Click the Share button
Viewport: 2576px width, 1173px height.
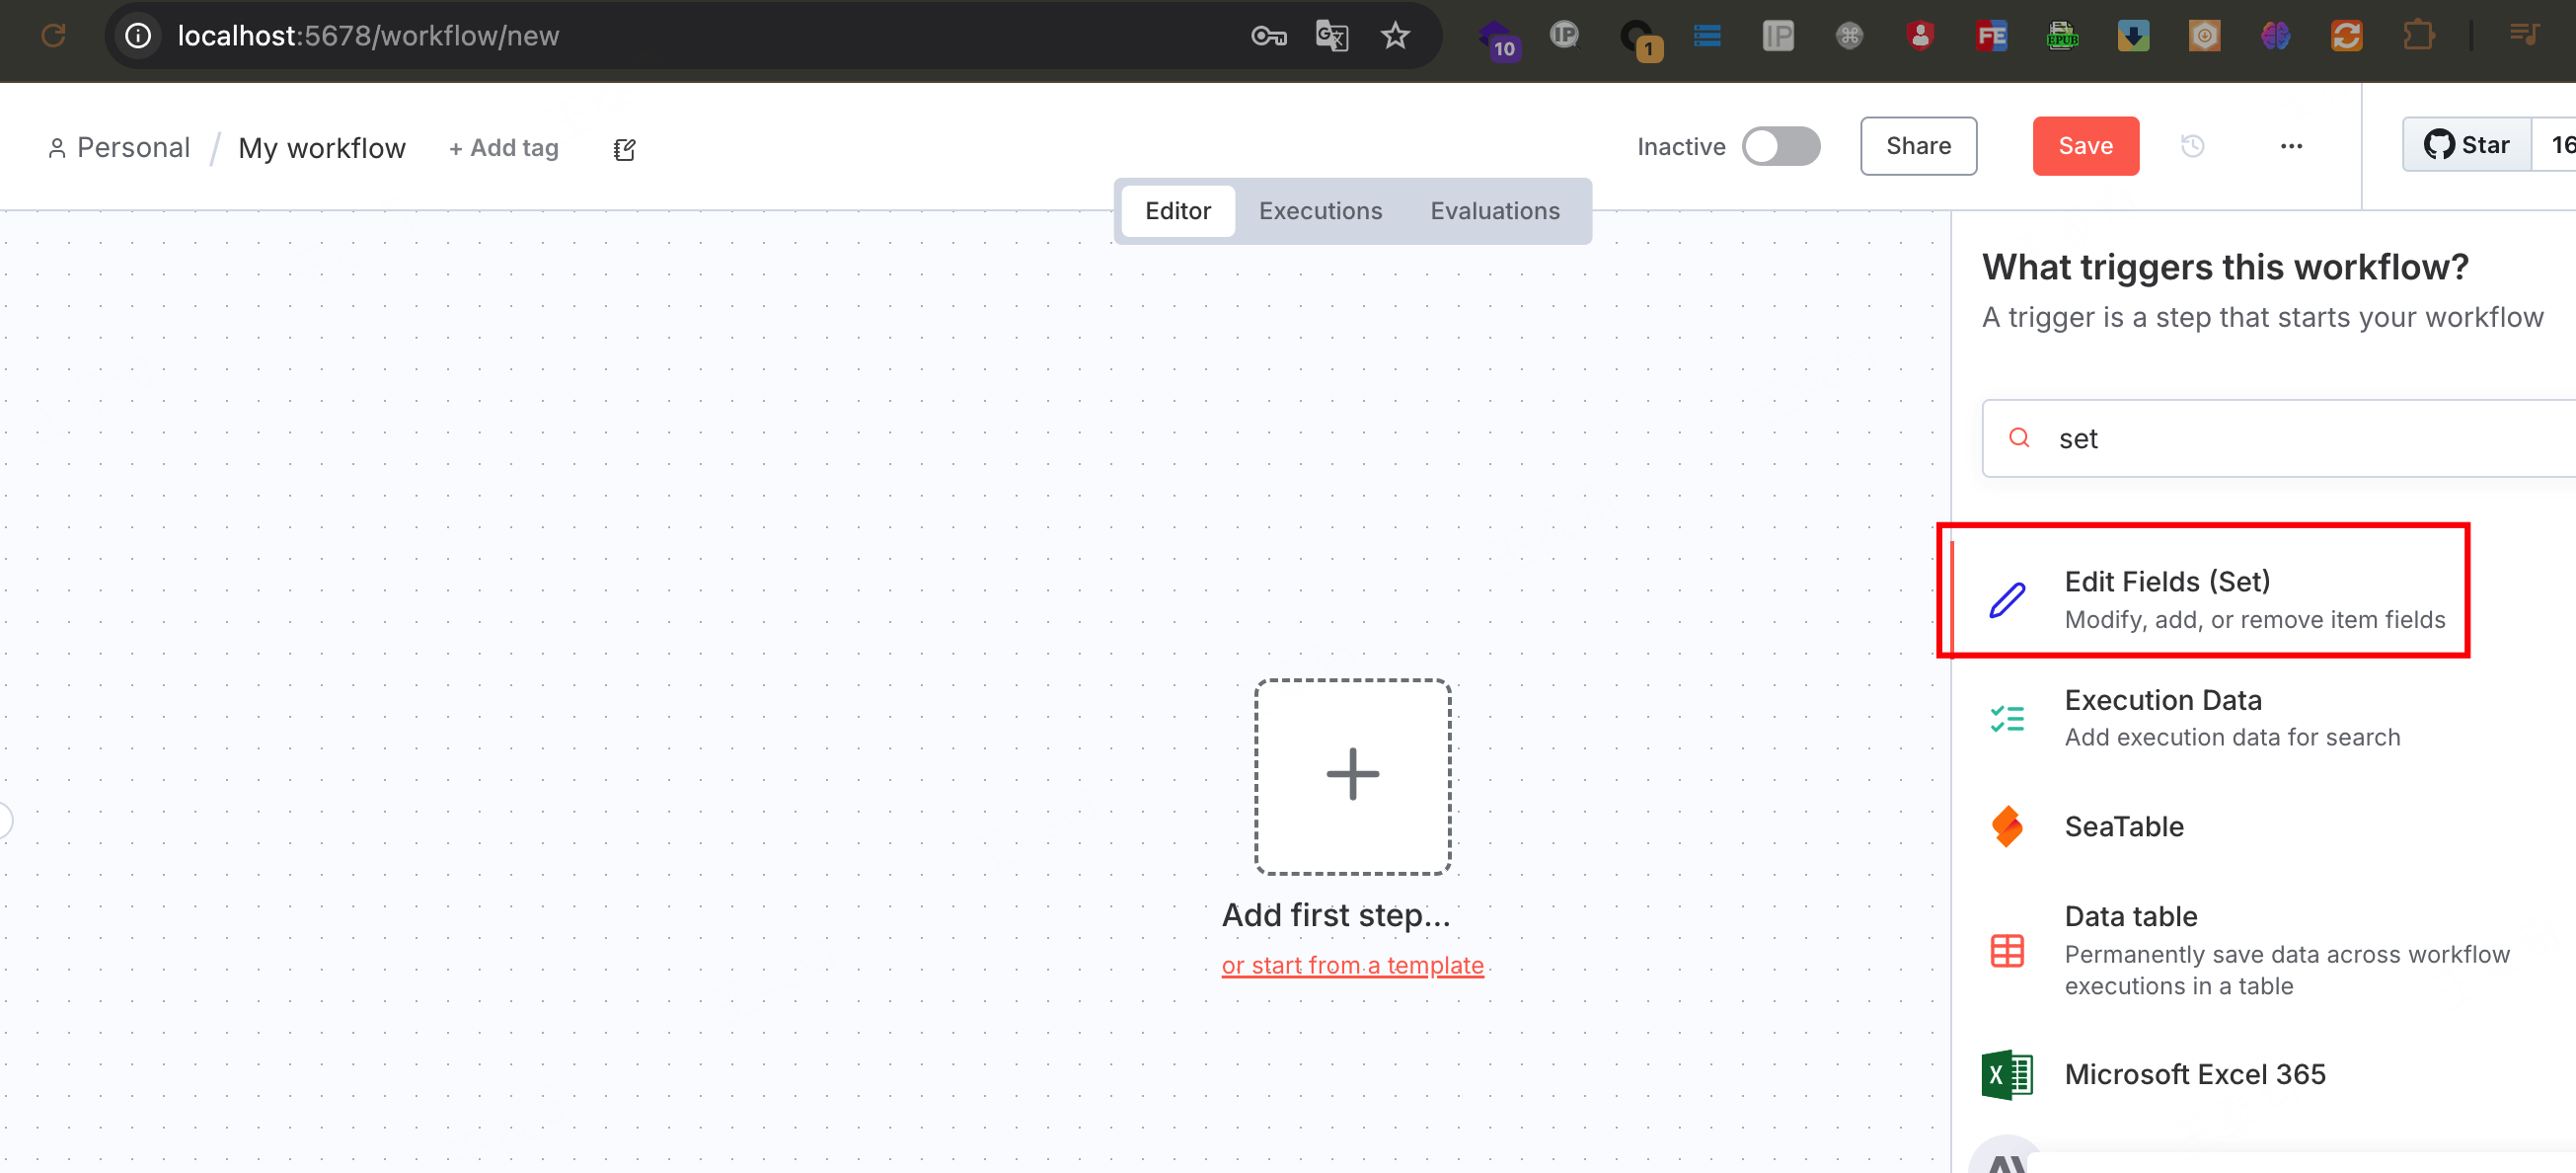pos(1917,146)
